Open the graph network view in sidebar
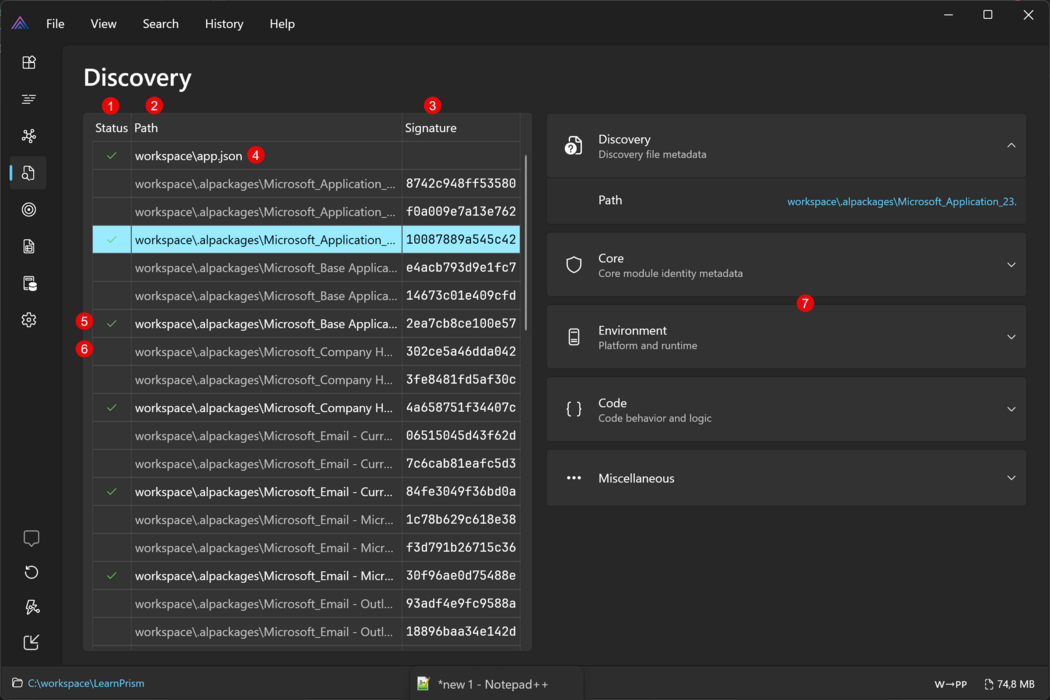 coord(29,136)
